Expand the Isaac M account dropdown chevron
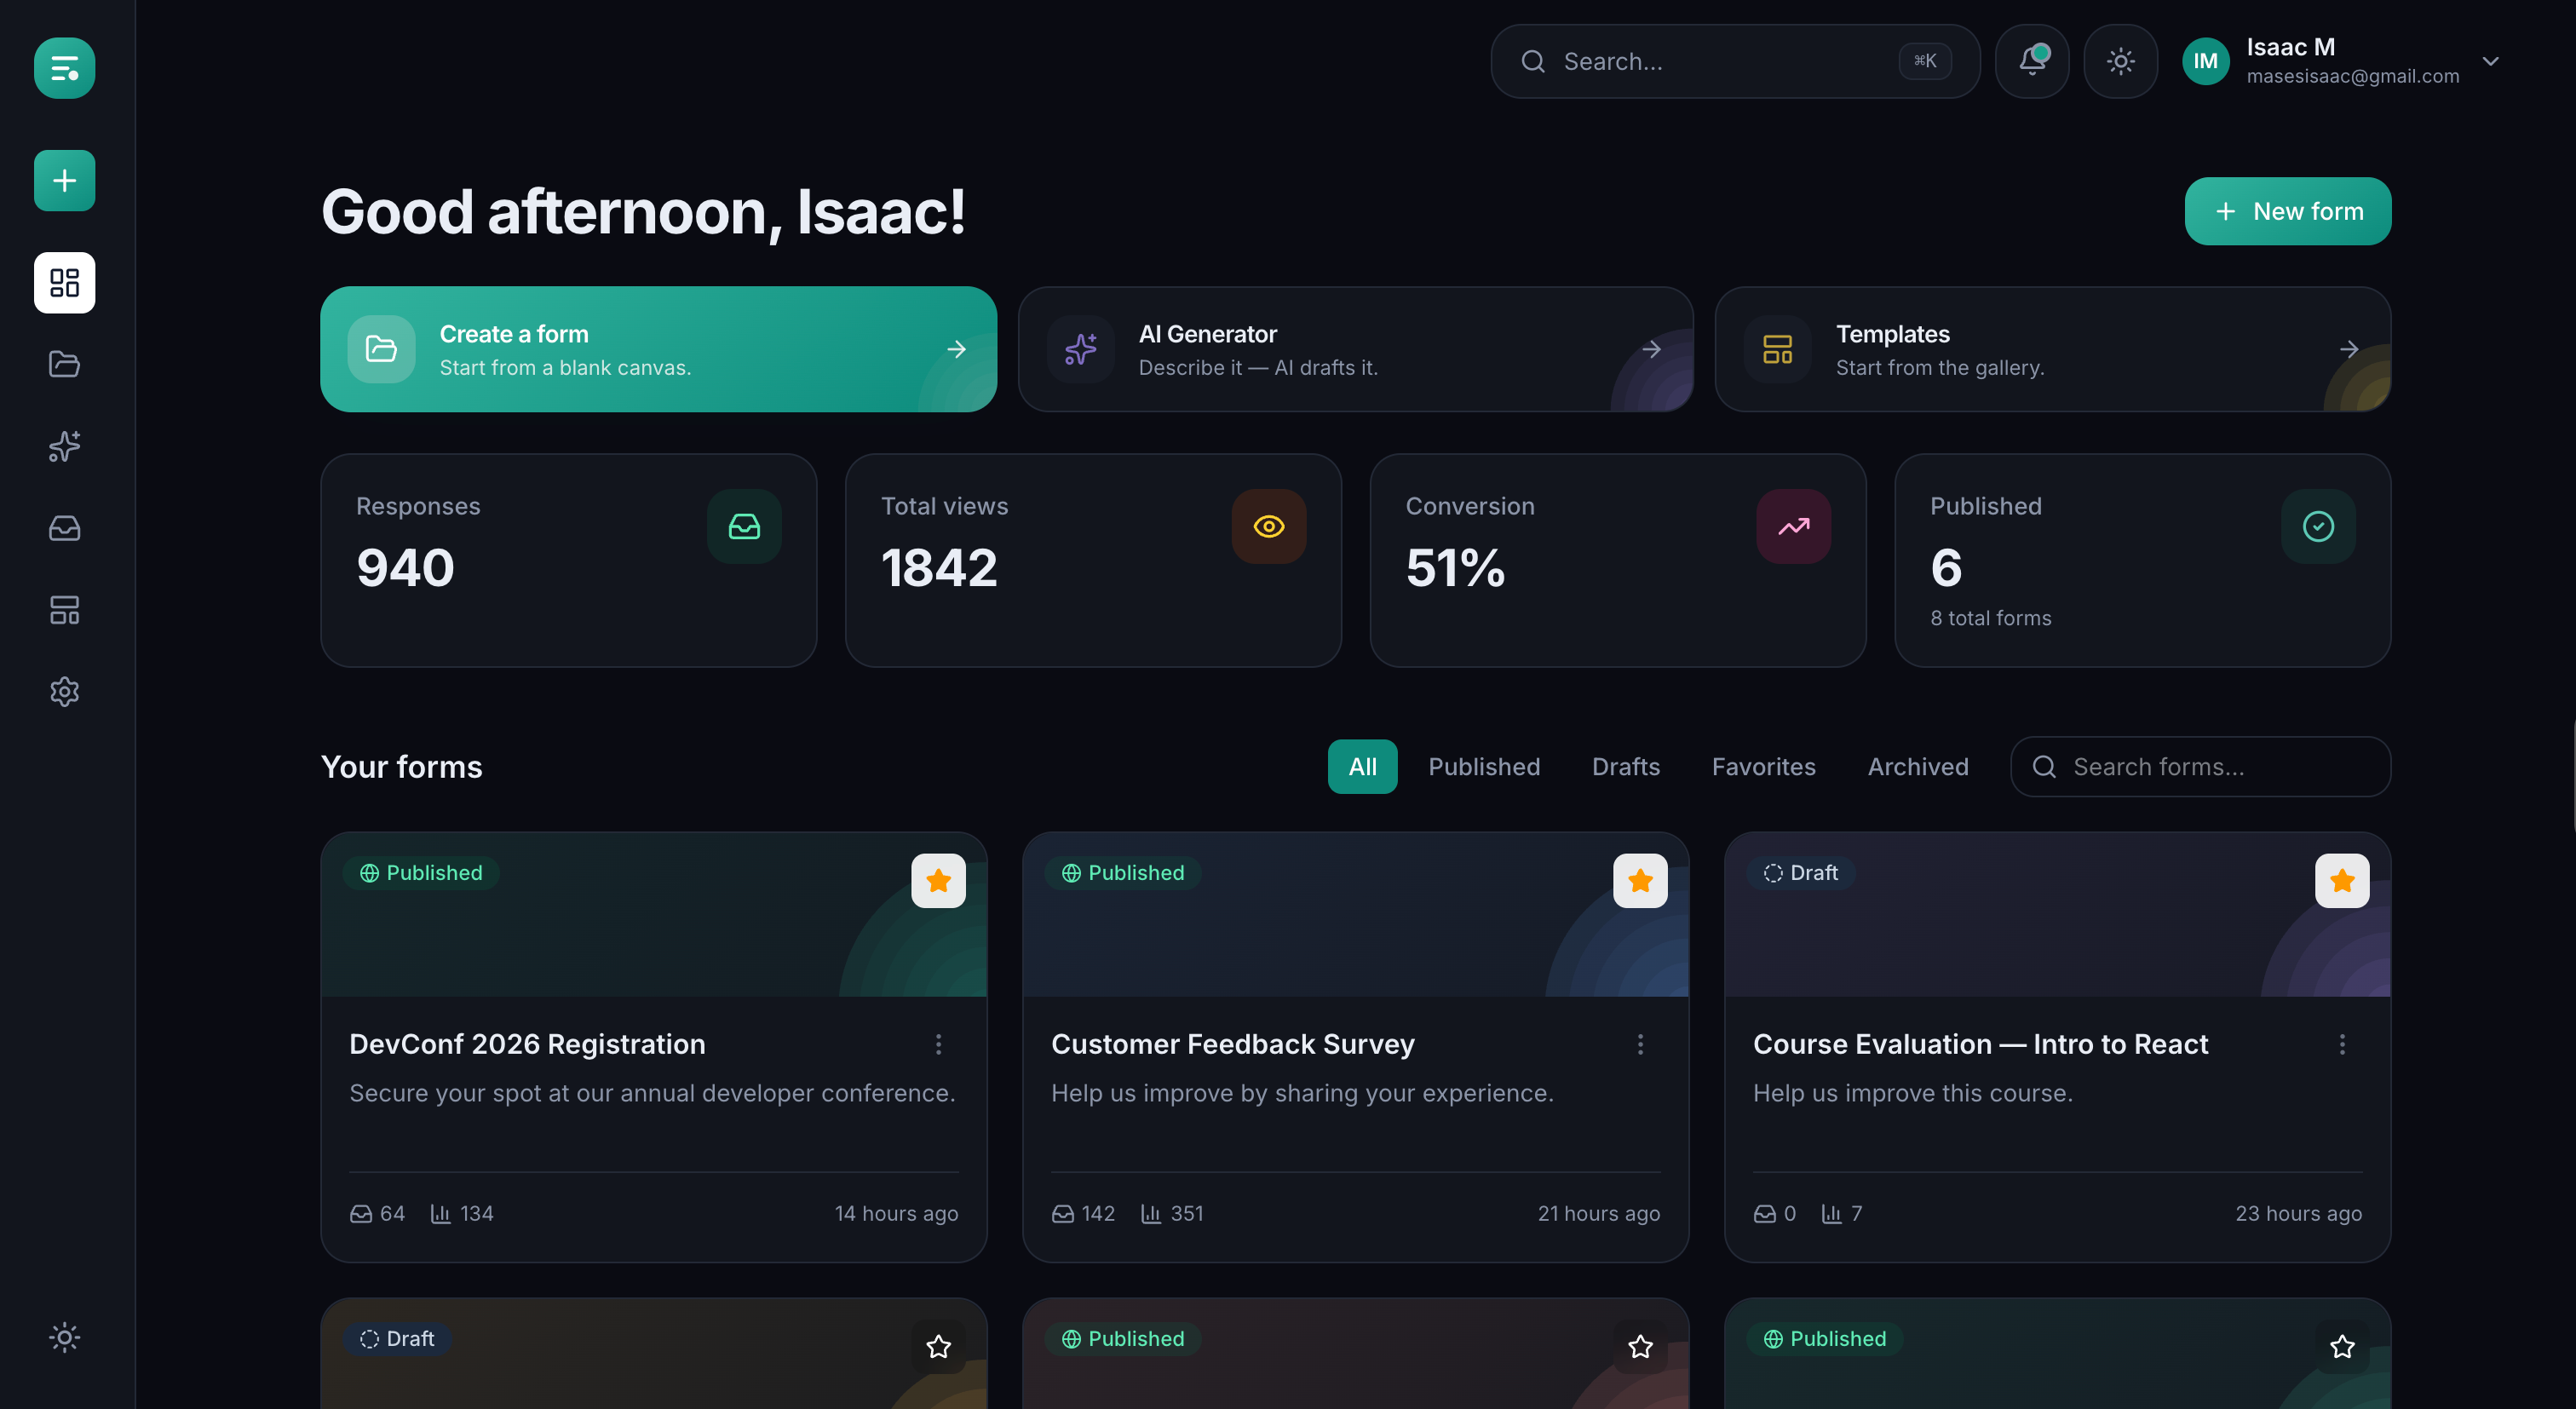 click(2490, 61)
